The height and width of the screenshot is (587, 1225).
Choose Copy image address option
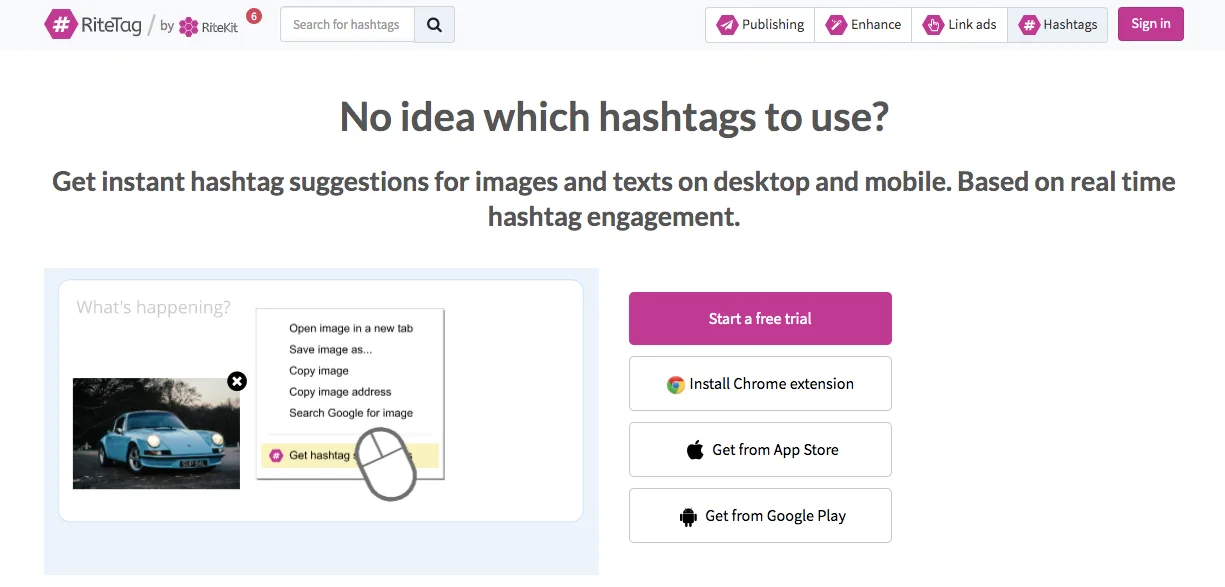[340, 392]
